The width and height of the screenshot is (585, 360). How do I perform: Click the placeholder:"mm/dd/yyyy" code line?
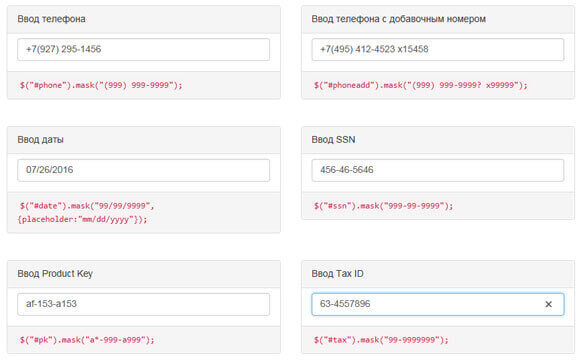(82, 219)
